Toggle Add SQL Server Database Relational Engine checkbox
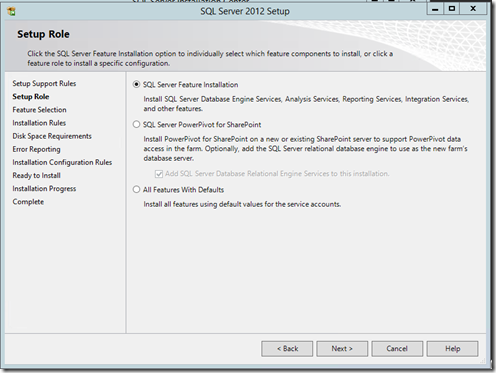 pyautogui.click(x=159, y=174)
